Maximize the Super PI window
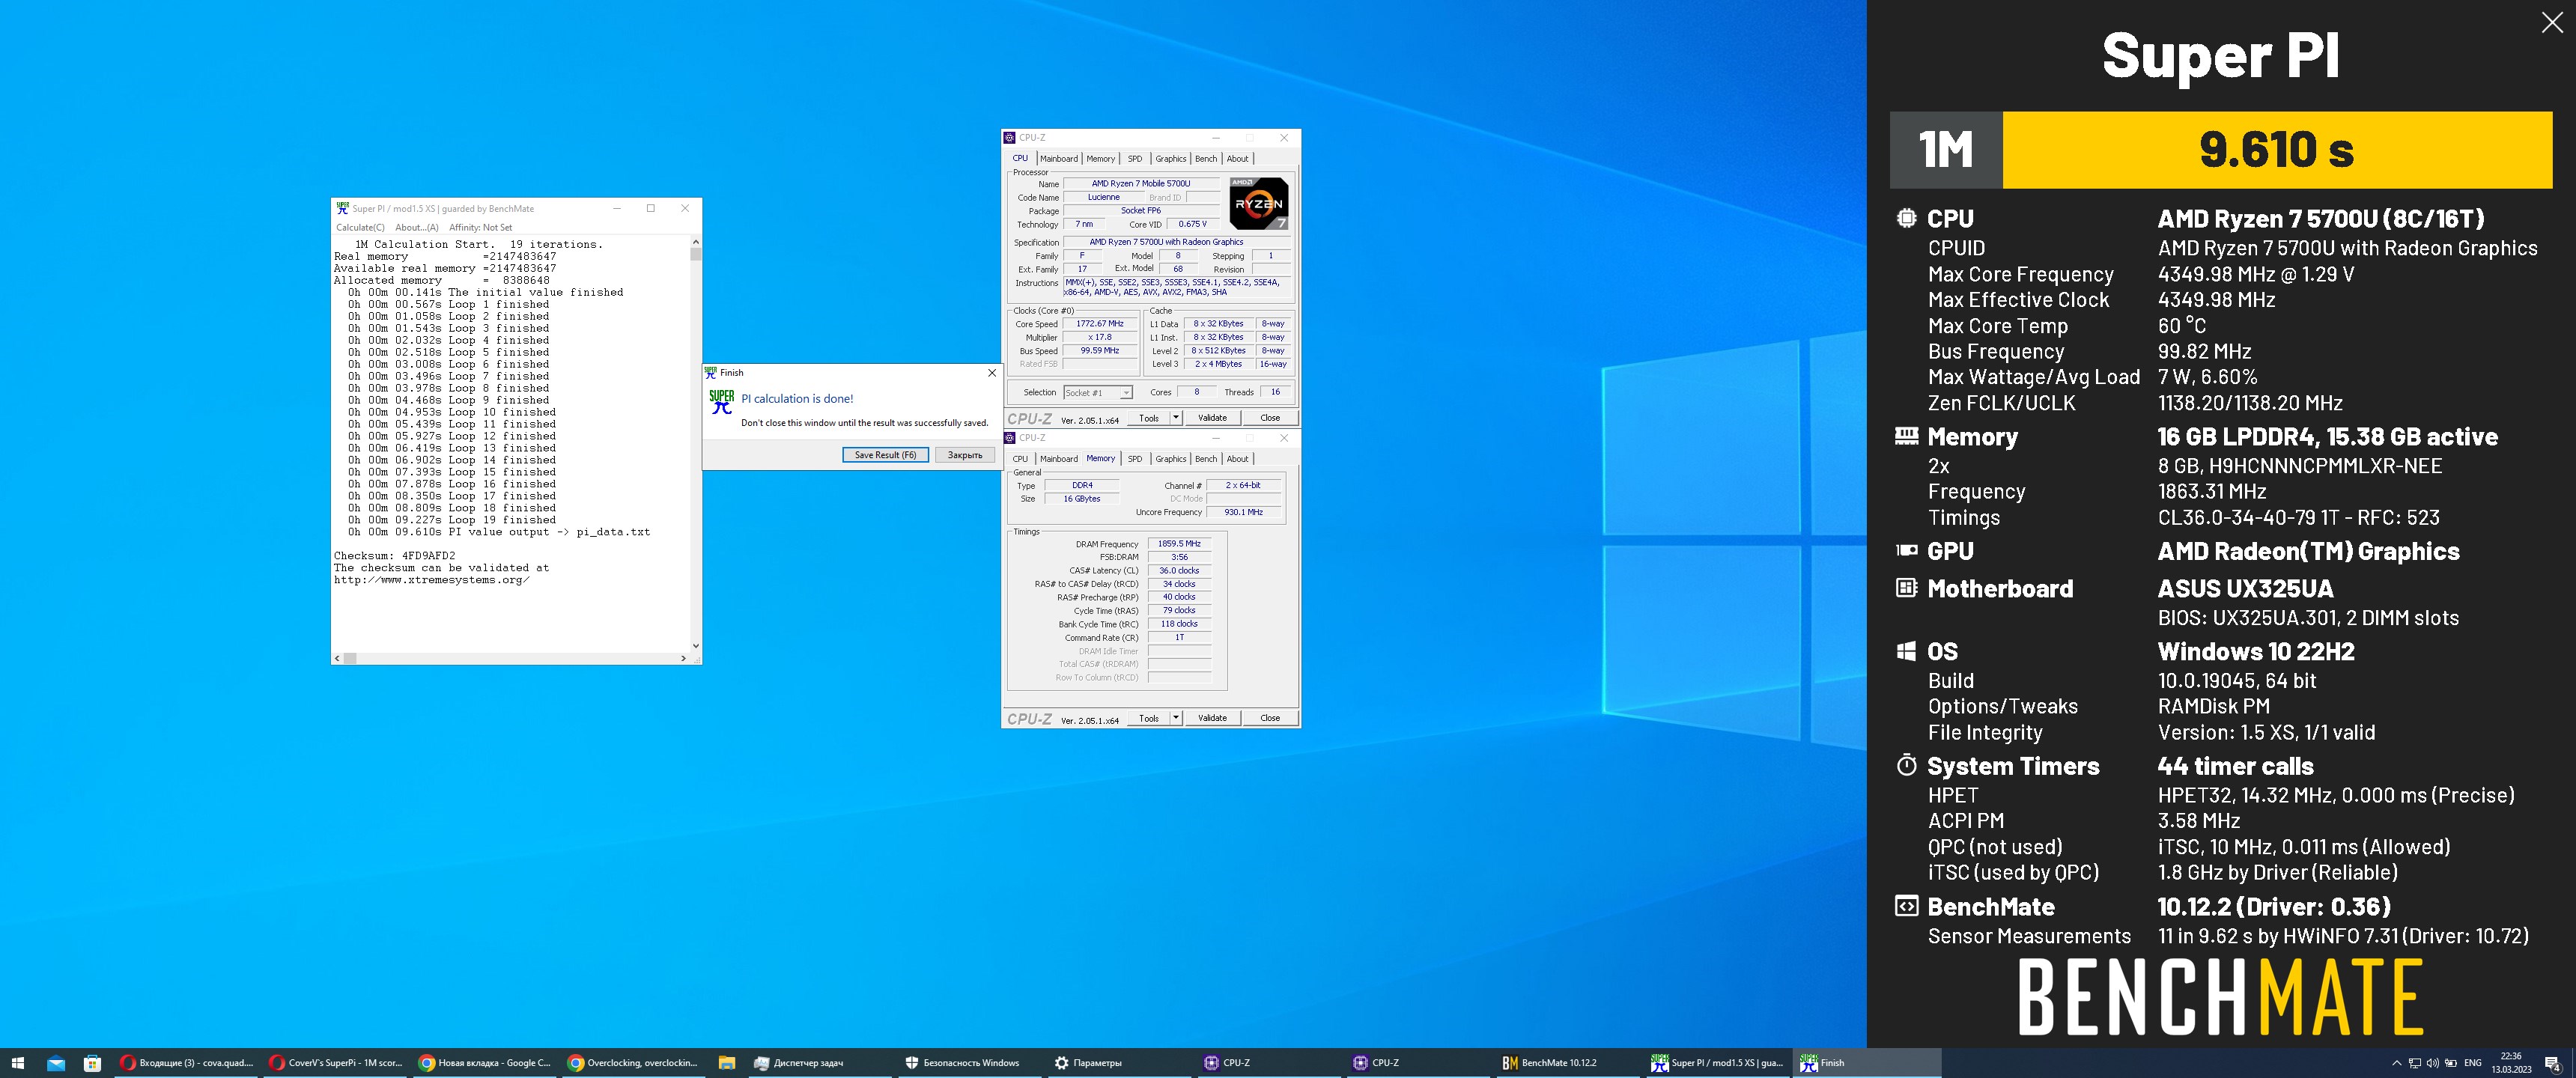This screenshot has height=1078, width=2576. [x=651, y=208]
